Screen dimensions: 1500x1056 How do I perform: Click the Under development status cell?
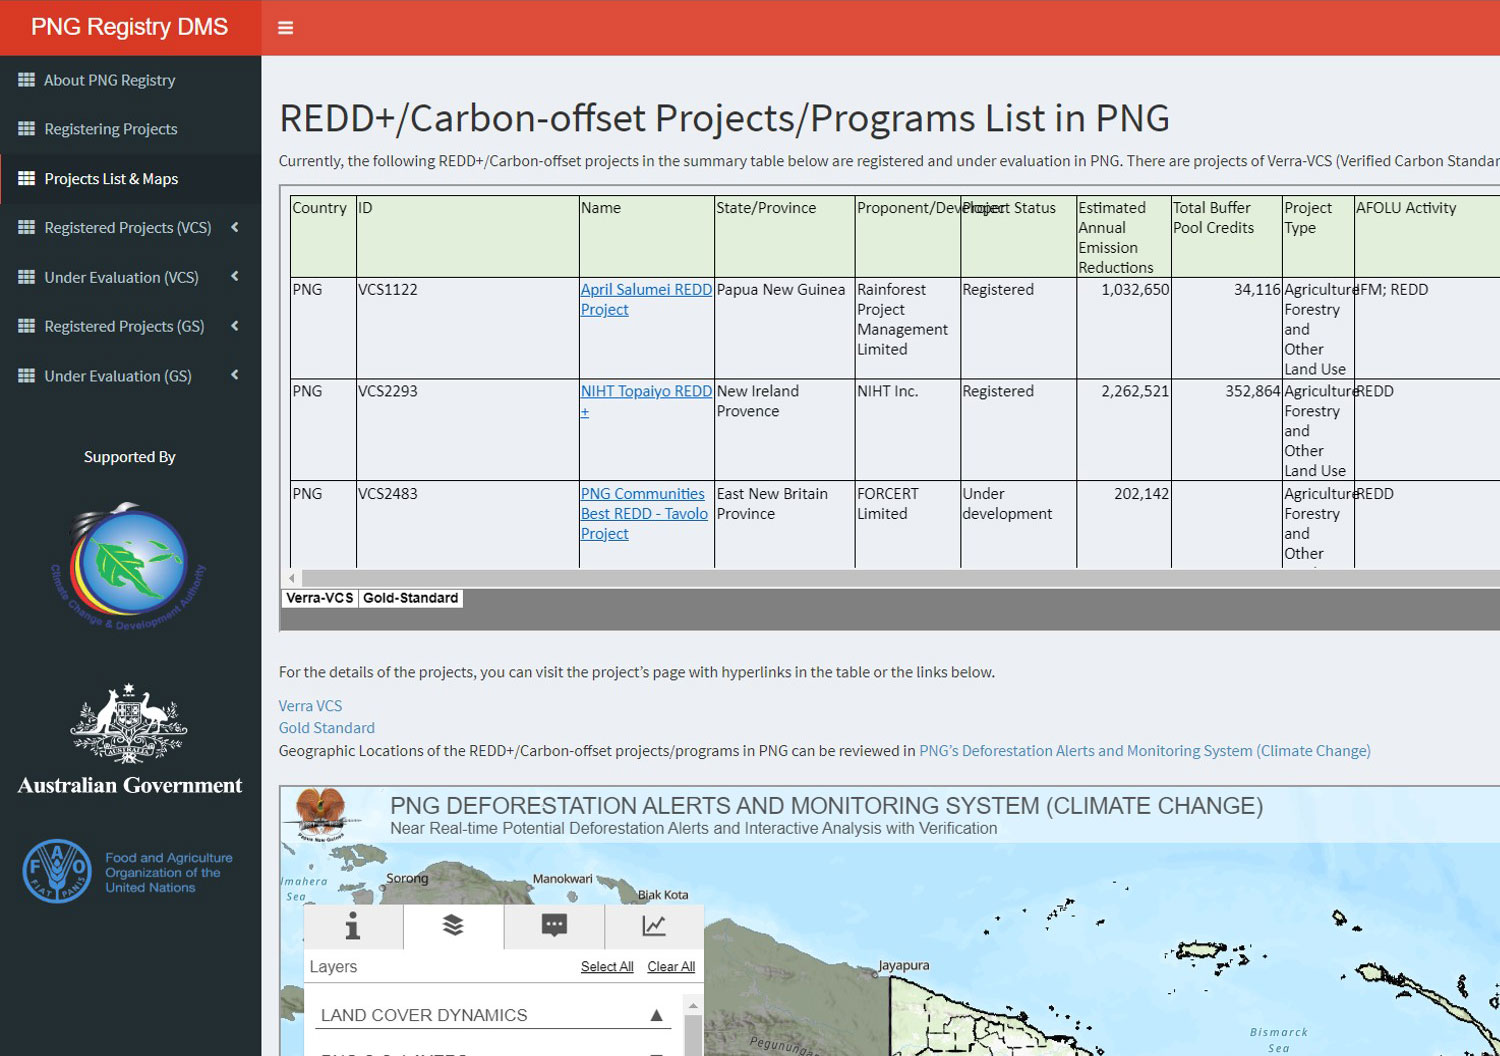tap(1018, 525)
